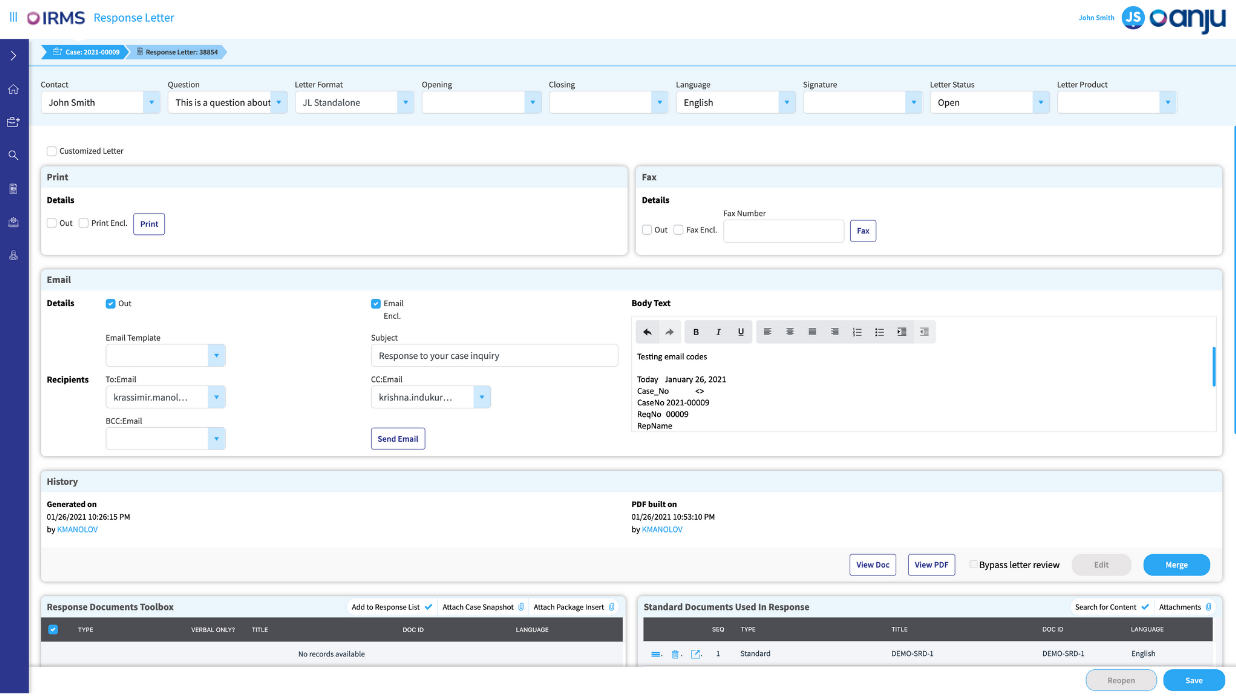
Task: Click in the Fax Number field
Action: [784, 231]
